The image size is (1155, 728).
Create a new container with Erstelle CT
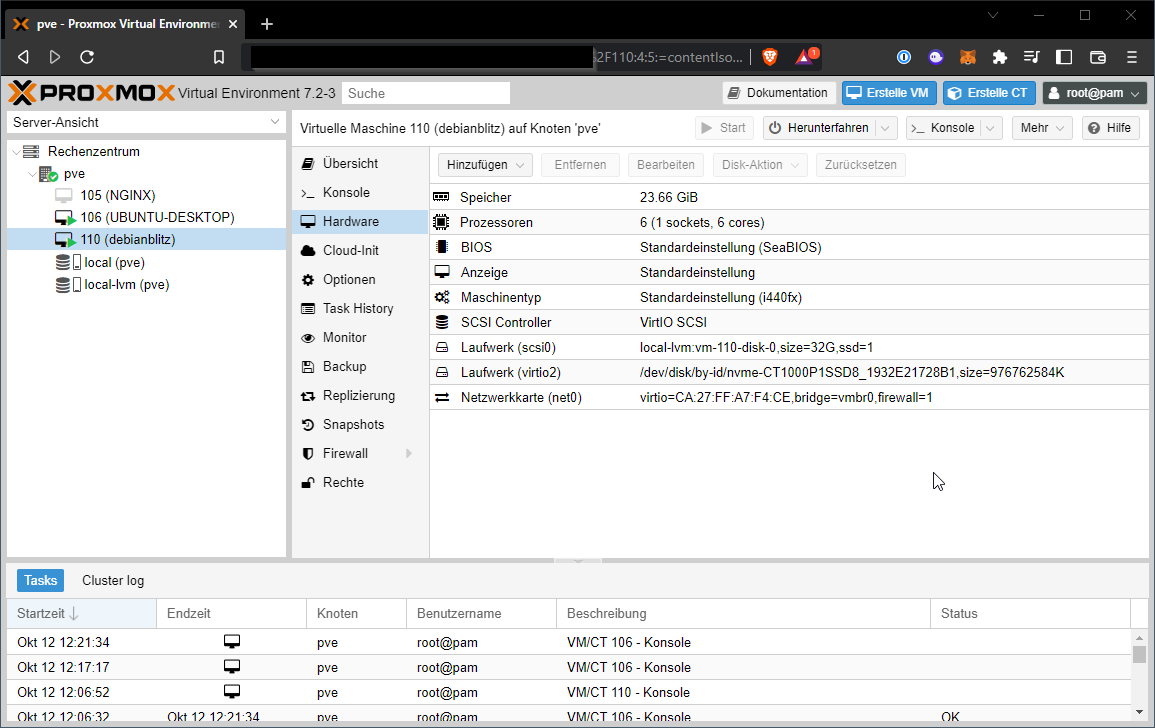pos(989,92)
